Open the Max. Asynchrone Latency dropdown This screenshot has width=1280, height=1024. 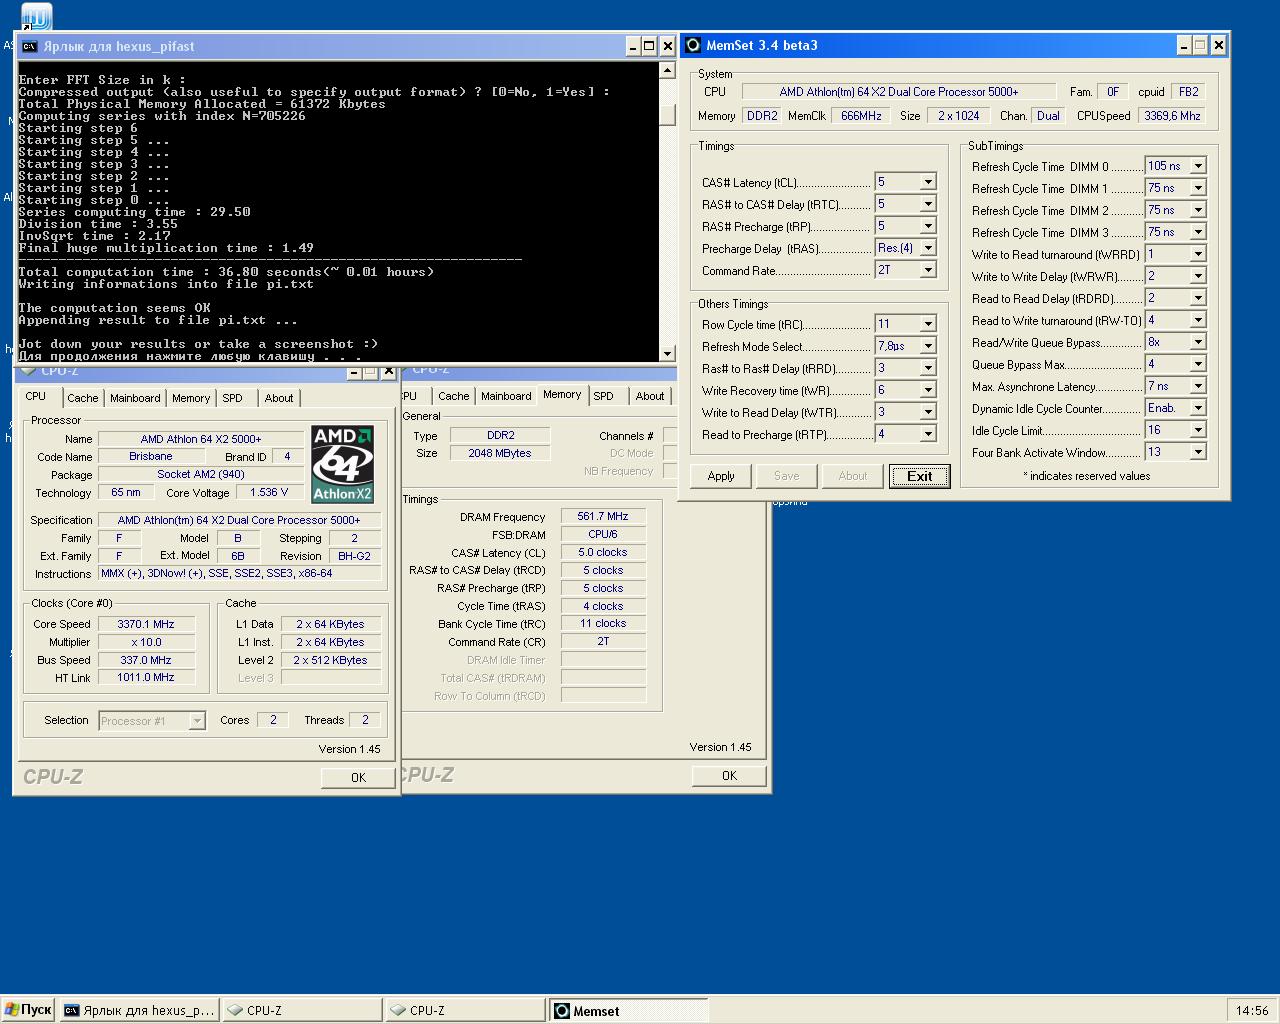[1198, 386]
